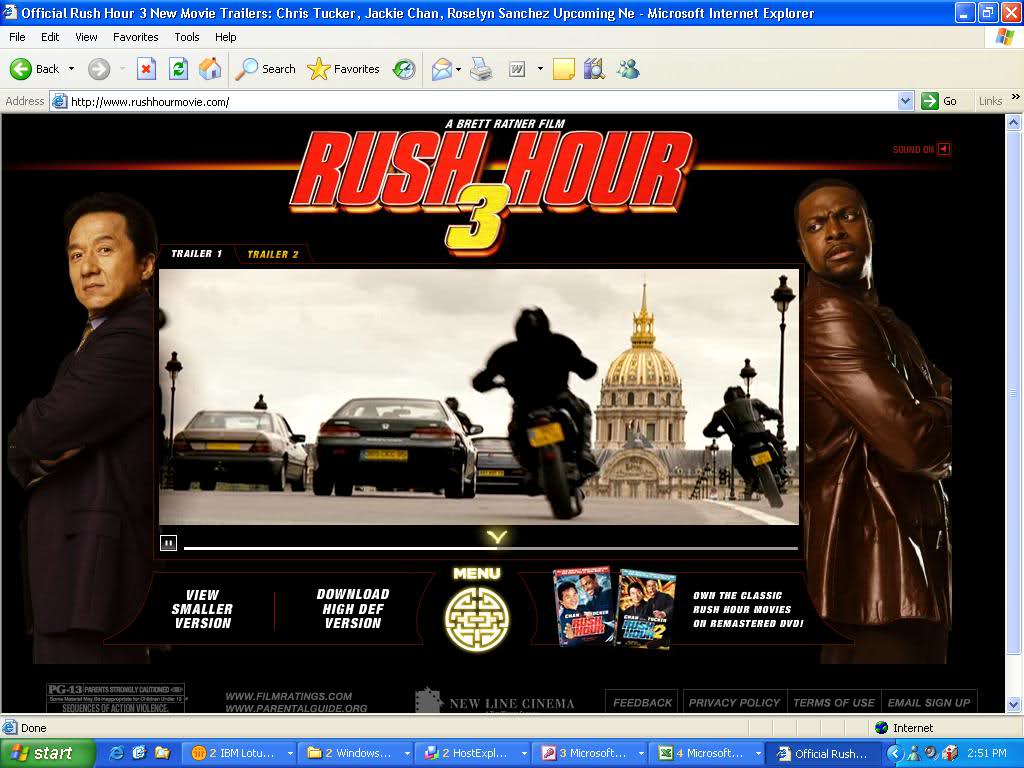Switch to the Trailer 1 tab
Image resolution: width=1024 pixels, height=768 pixels.
197,253
